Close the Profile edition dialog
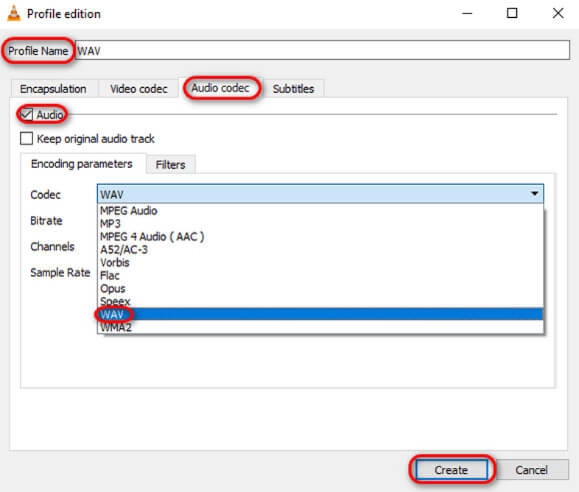The image size is (579, 492). click(x=558, y=13)
